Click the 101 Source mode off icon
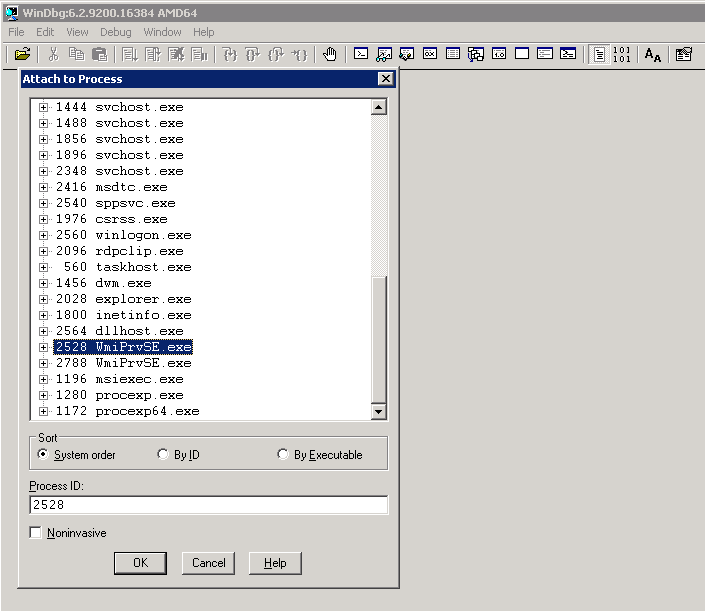Screen dimensions: 705x611 pos(622,54)
